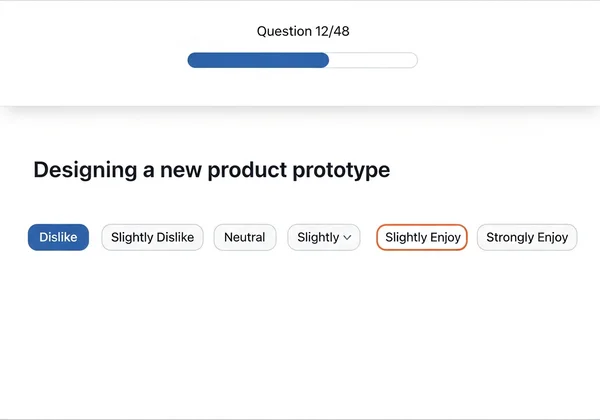Viewport: 600px width, 420px height.
Task: Choose the Strongly Enjoy rating
Action: point(526,237)
